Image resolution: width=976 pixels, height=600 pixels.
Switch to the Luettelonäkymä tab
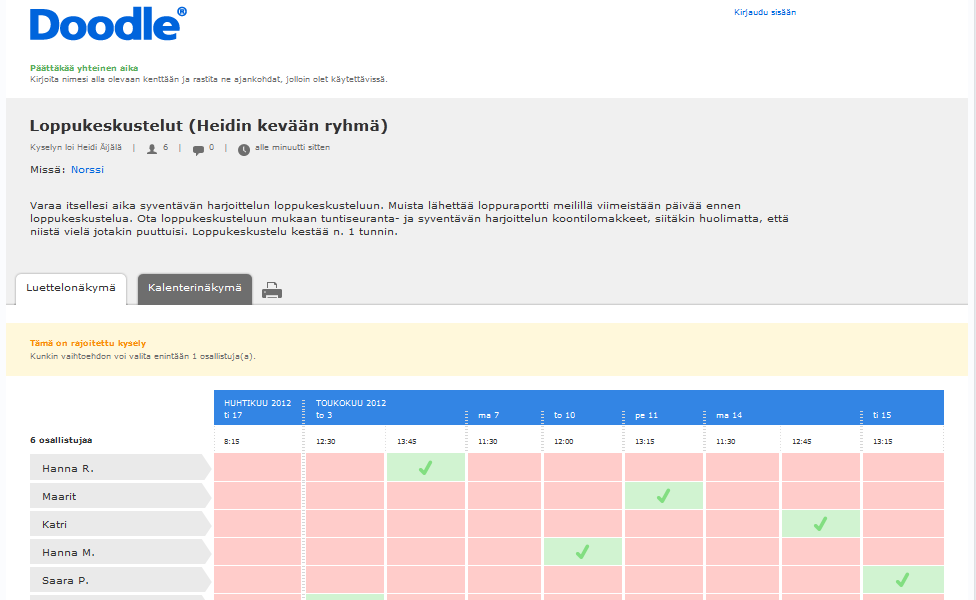coord(71,288)
